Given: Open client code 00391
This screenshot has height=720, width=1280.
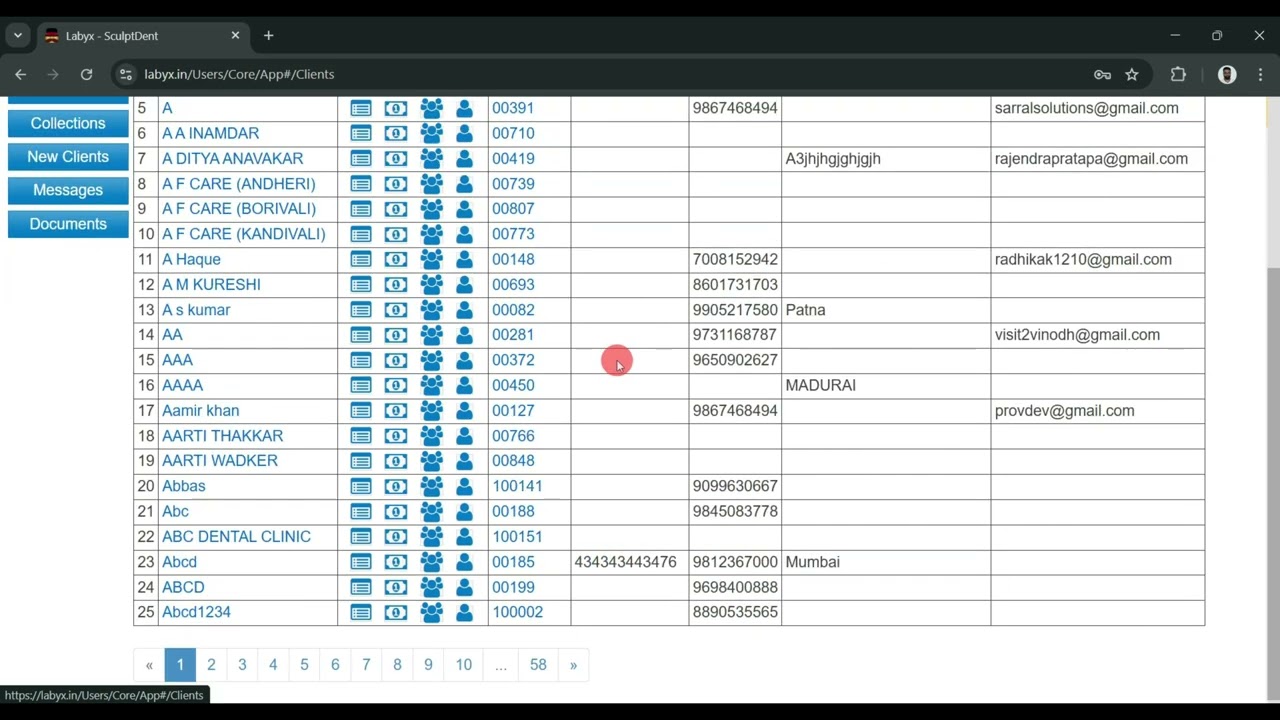Looking at the screenshot, I should (x=513, y=108).
